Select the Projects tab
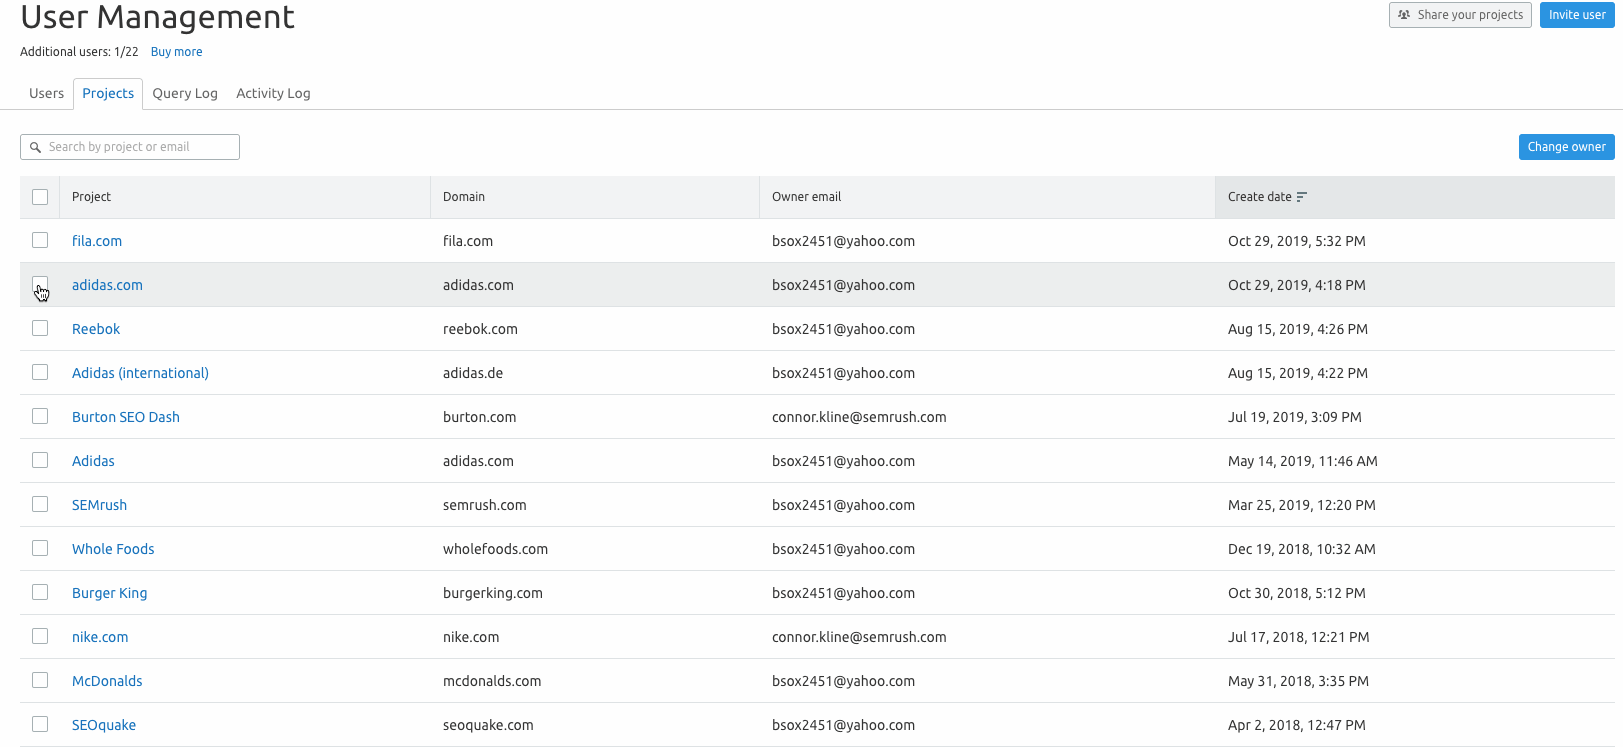Screen dimensions: 1623x747 pyautogui.click(x=108, y=93)
